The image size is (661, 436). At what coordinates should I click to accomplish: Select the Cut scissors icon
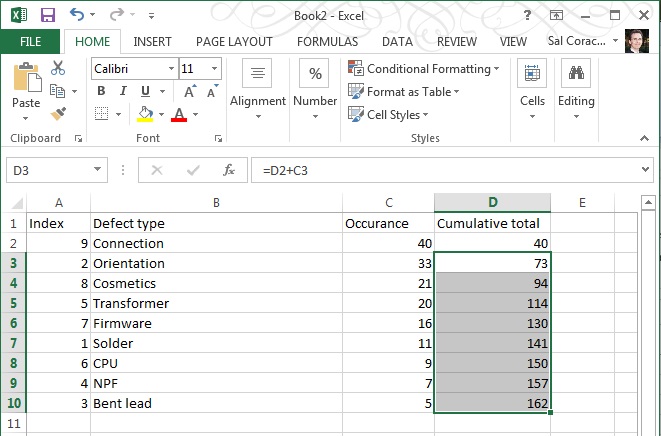57,68
